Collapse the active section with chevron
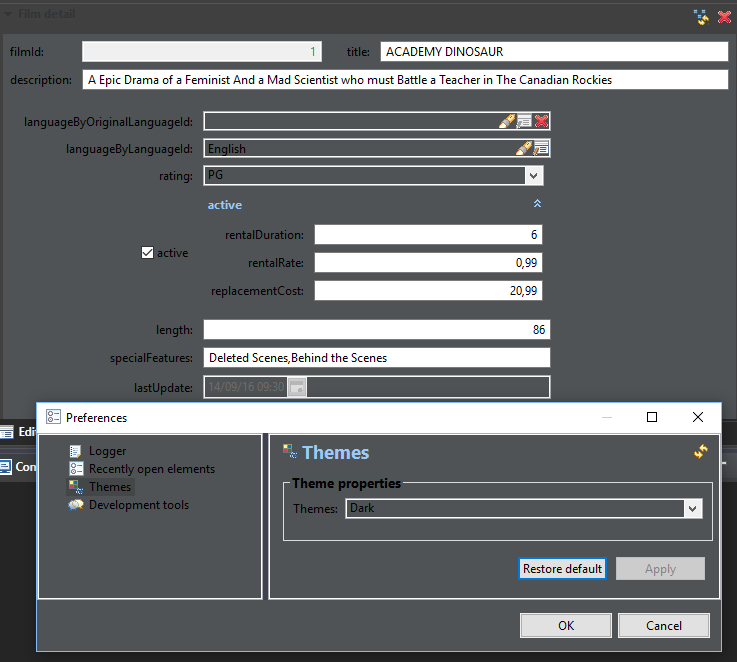The image size is (737, 662). pos(537,204)
